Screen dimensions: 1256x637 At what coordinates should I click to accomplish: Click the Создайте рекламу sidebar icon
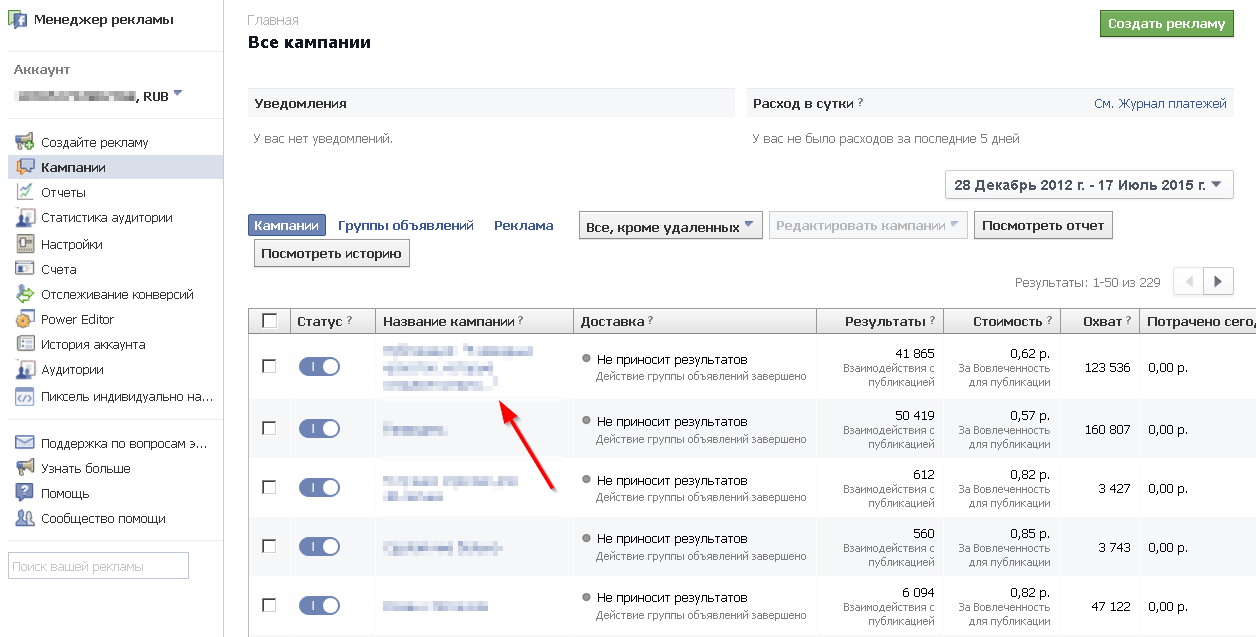pyautogui.click(x=25, y=142)
